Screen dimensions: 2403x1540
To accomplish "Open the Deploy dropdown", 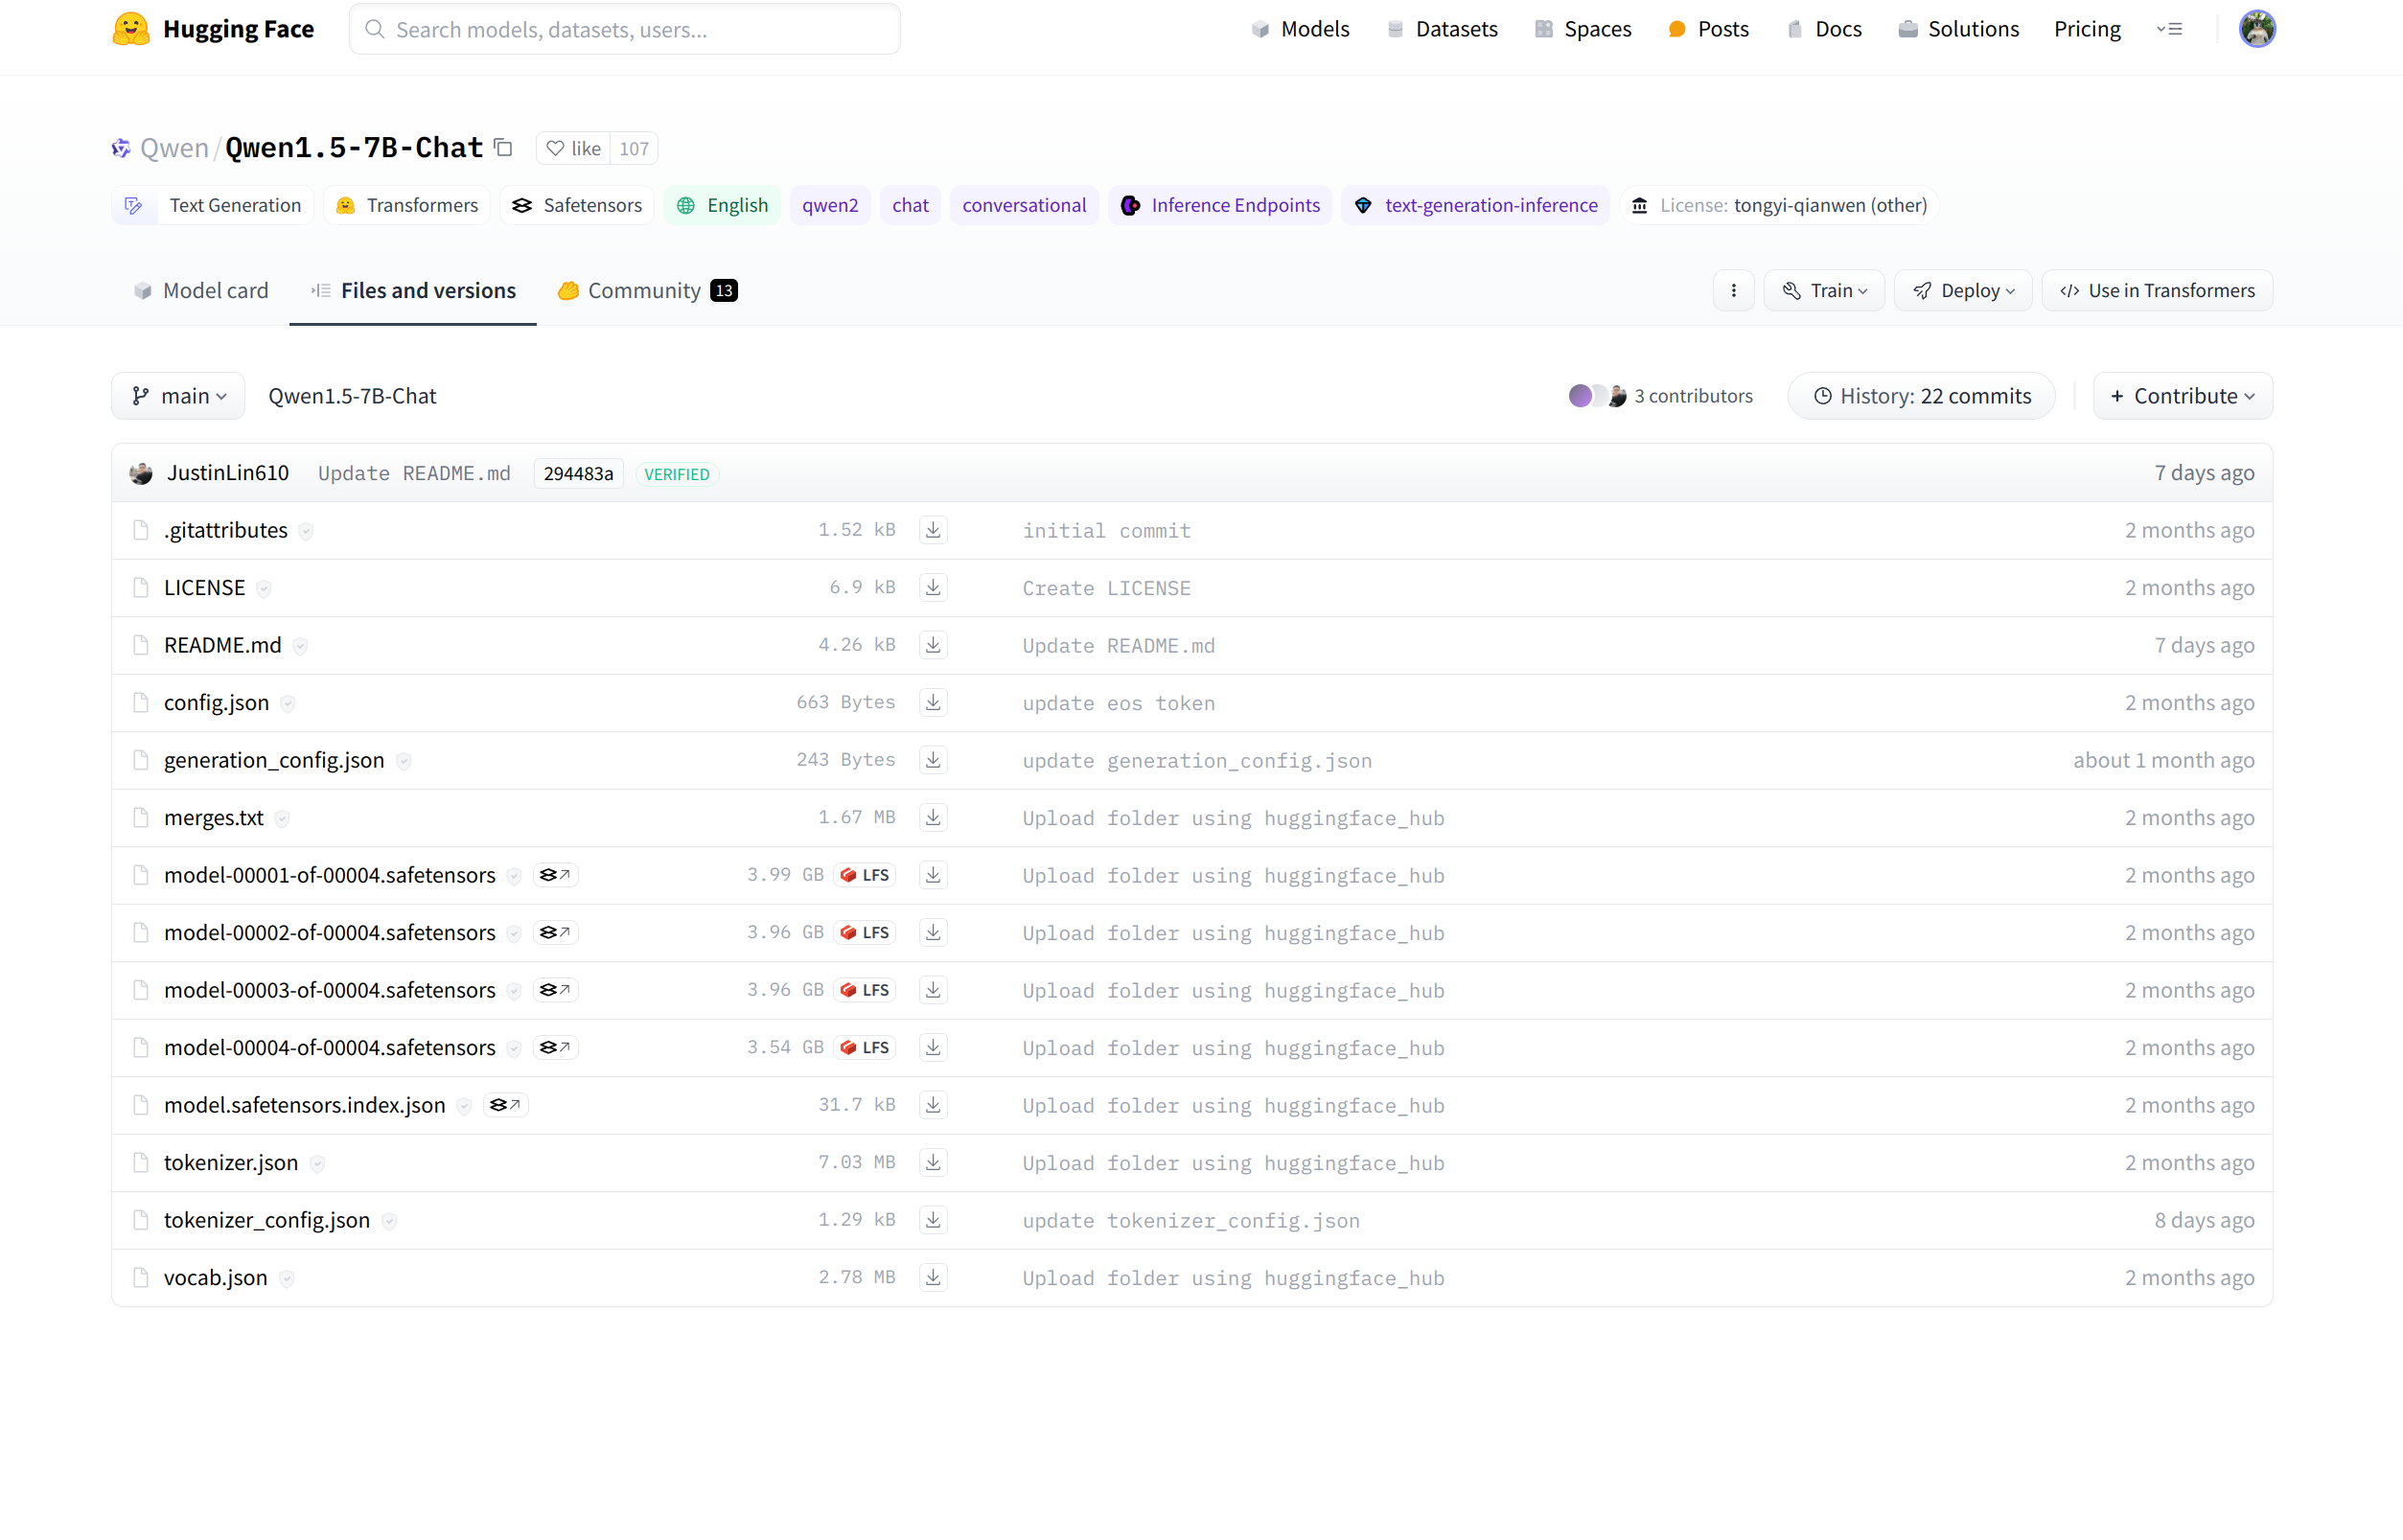I will tap(1962, 290).
